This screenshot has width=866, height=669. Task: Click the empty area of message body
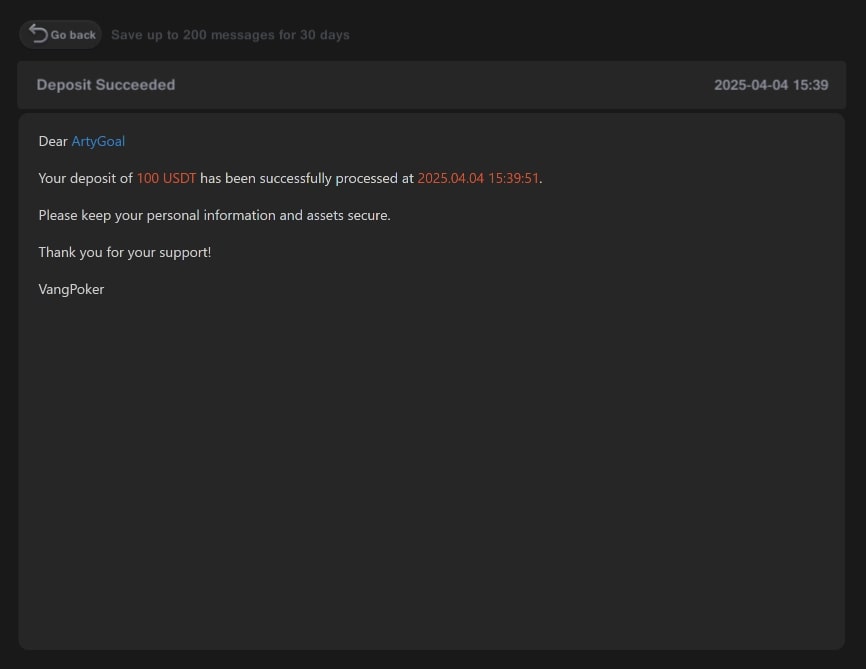pos(432,460)
